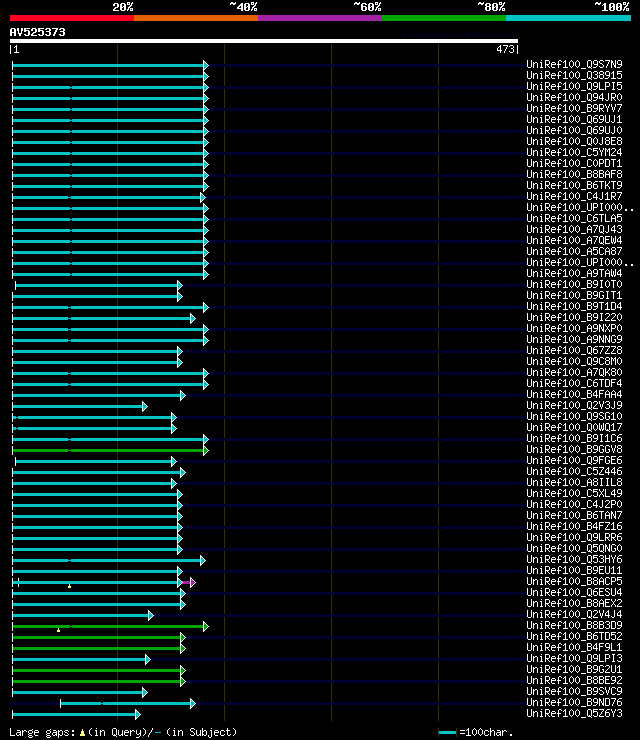Select the UniRef100_B6TAN7 name

(574, 515)
